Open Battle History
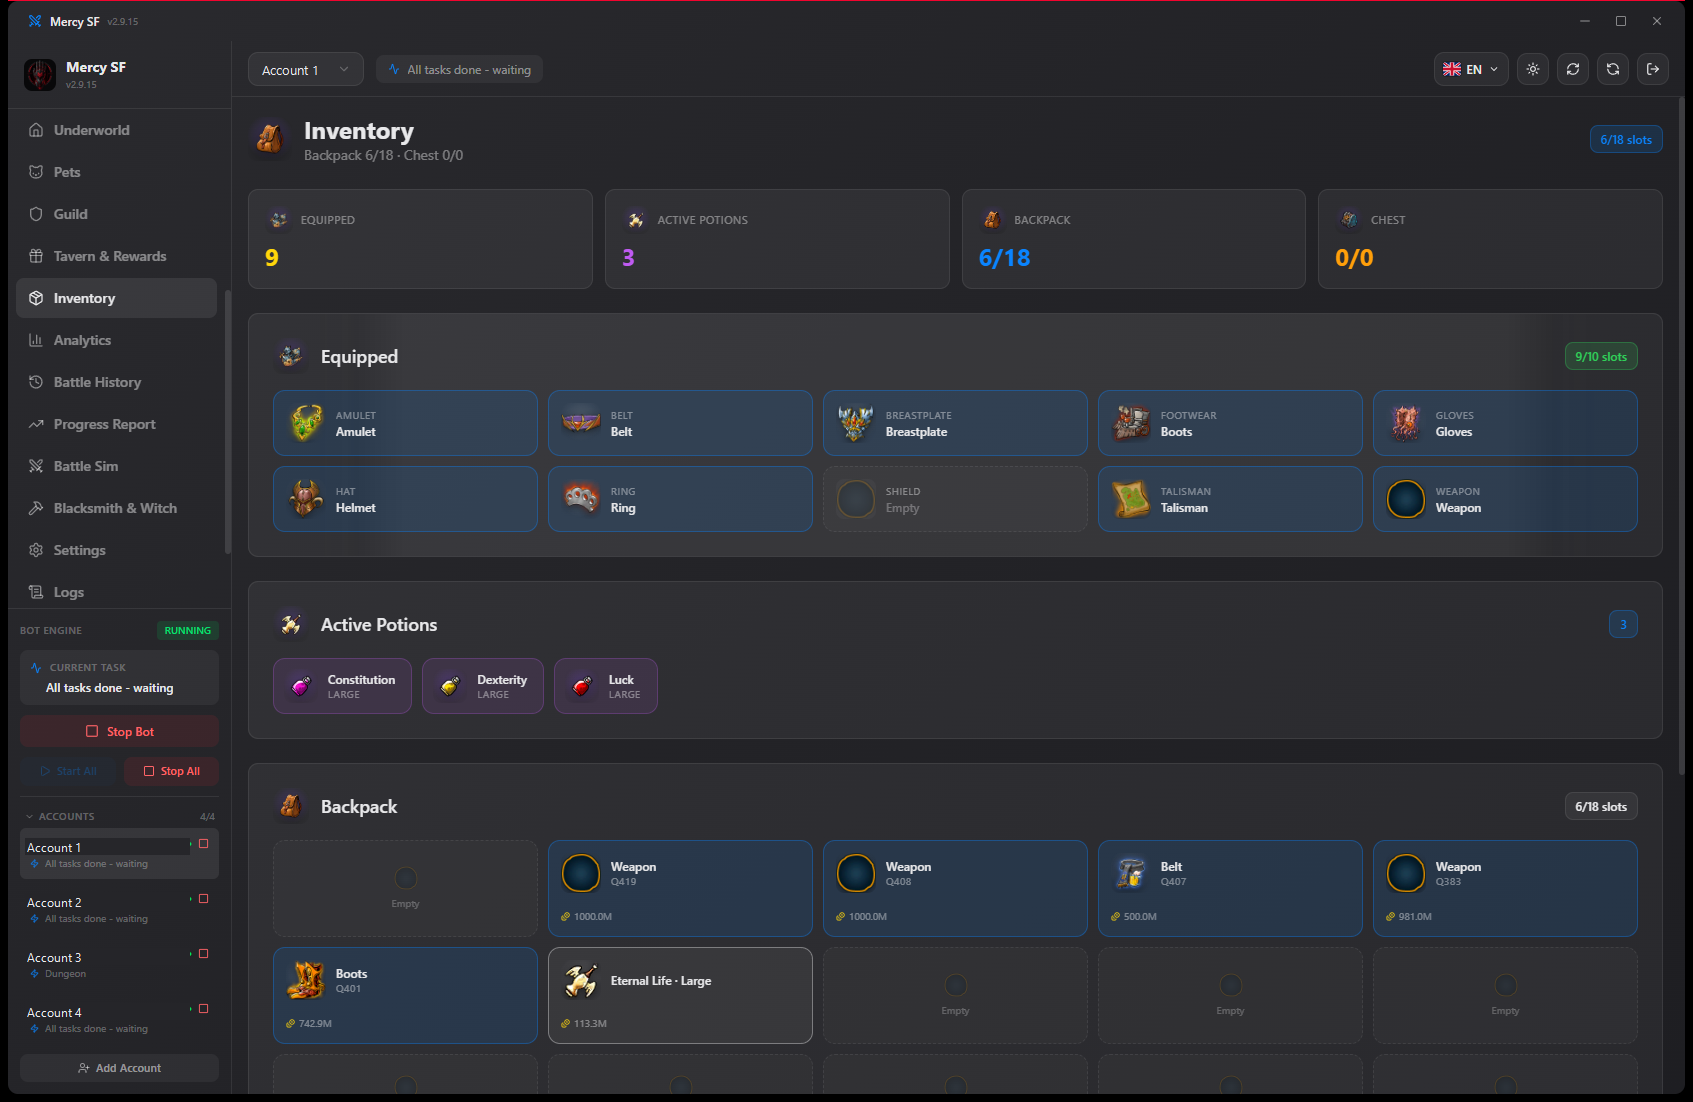This screenshot has width=1693, height=1102. click(x=116, y=382)
